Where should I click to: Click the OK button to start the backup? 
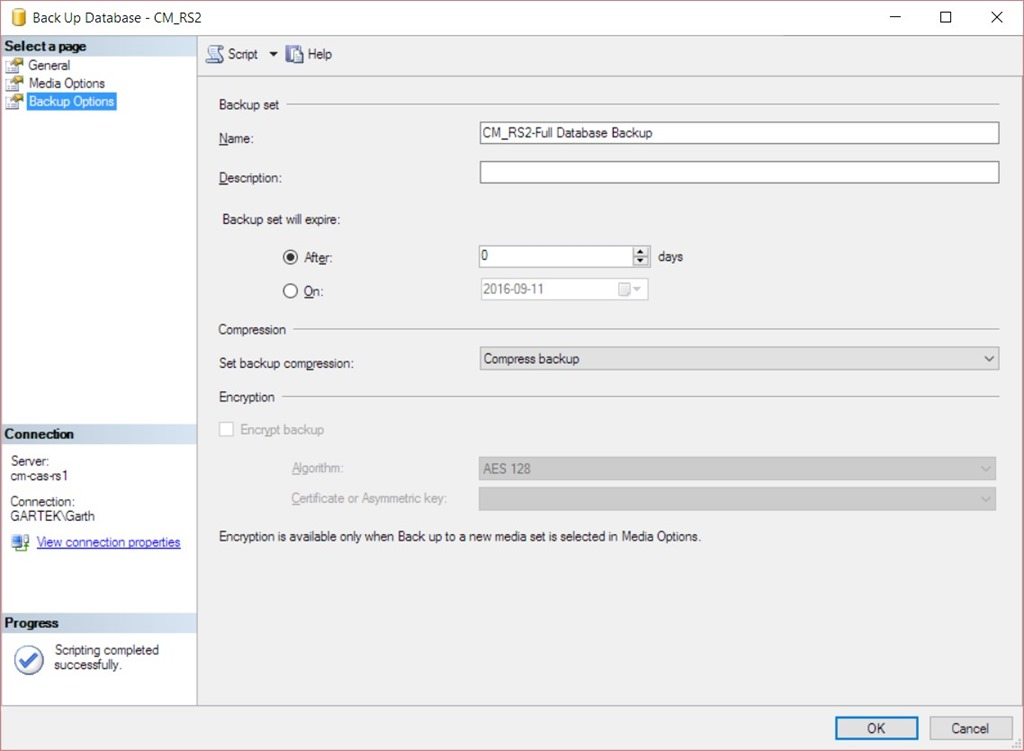tap(875, 728)
